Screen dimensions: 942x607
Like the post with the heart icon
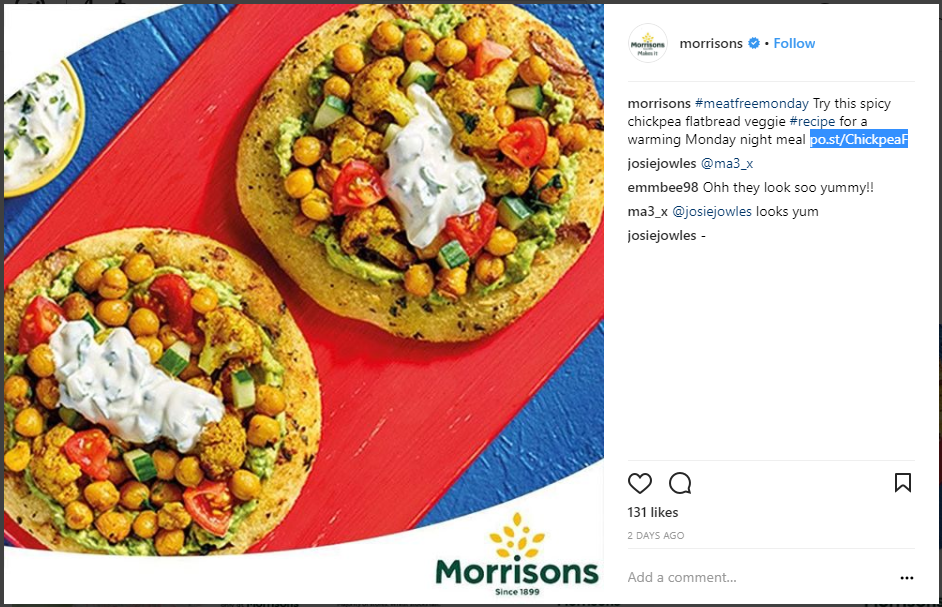(639, 483)
